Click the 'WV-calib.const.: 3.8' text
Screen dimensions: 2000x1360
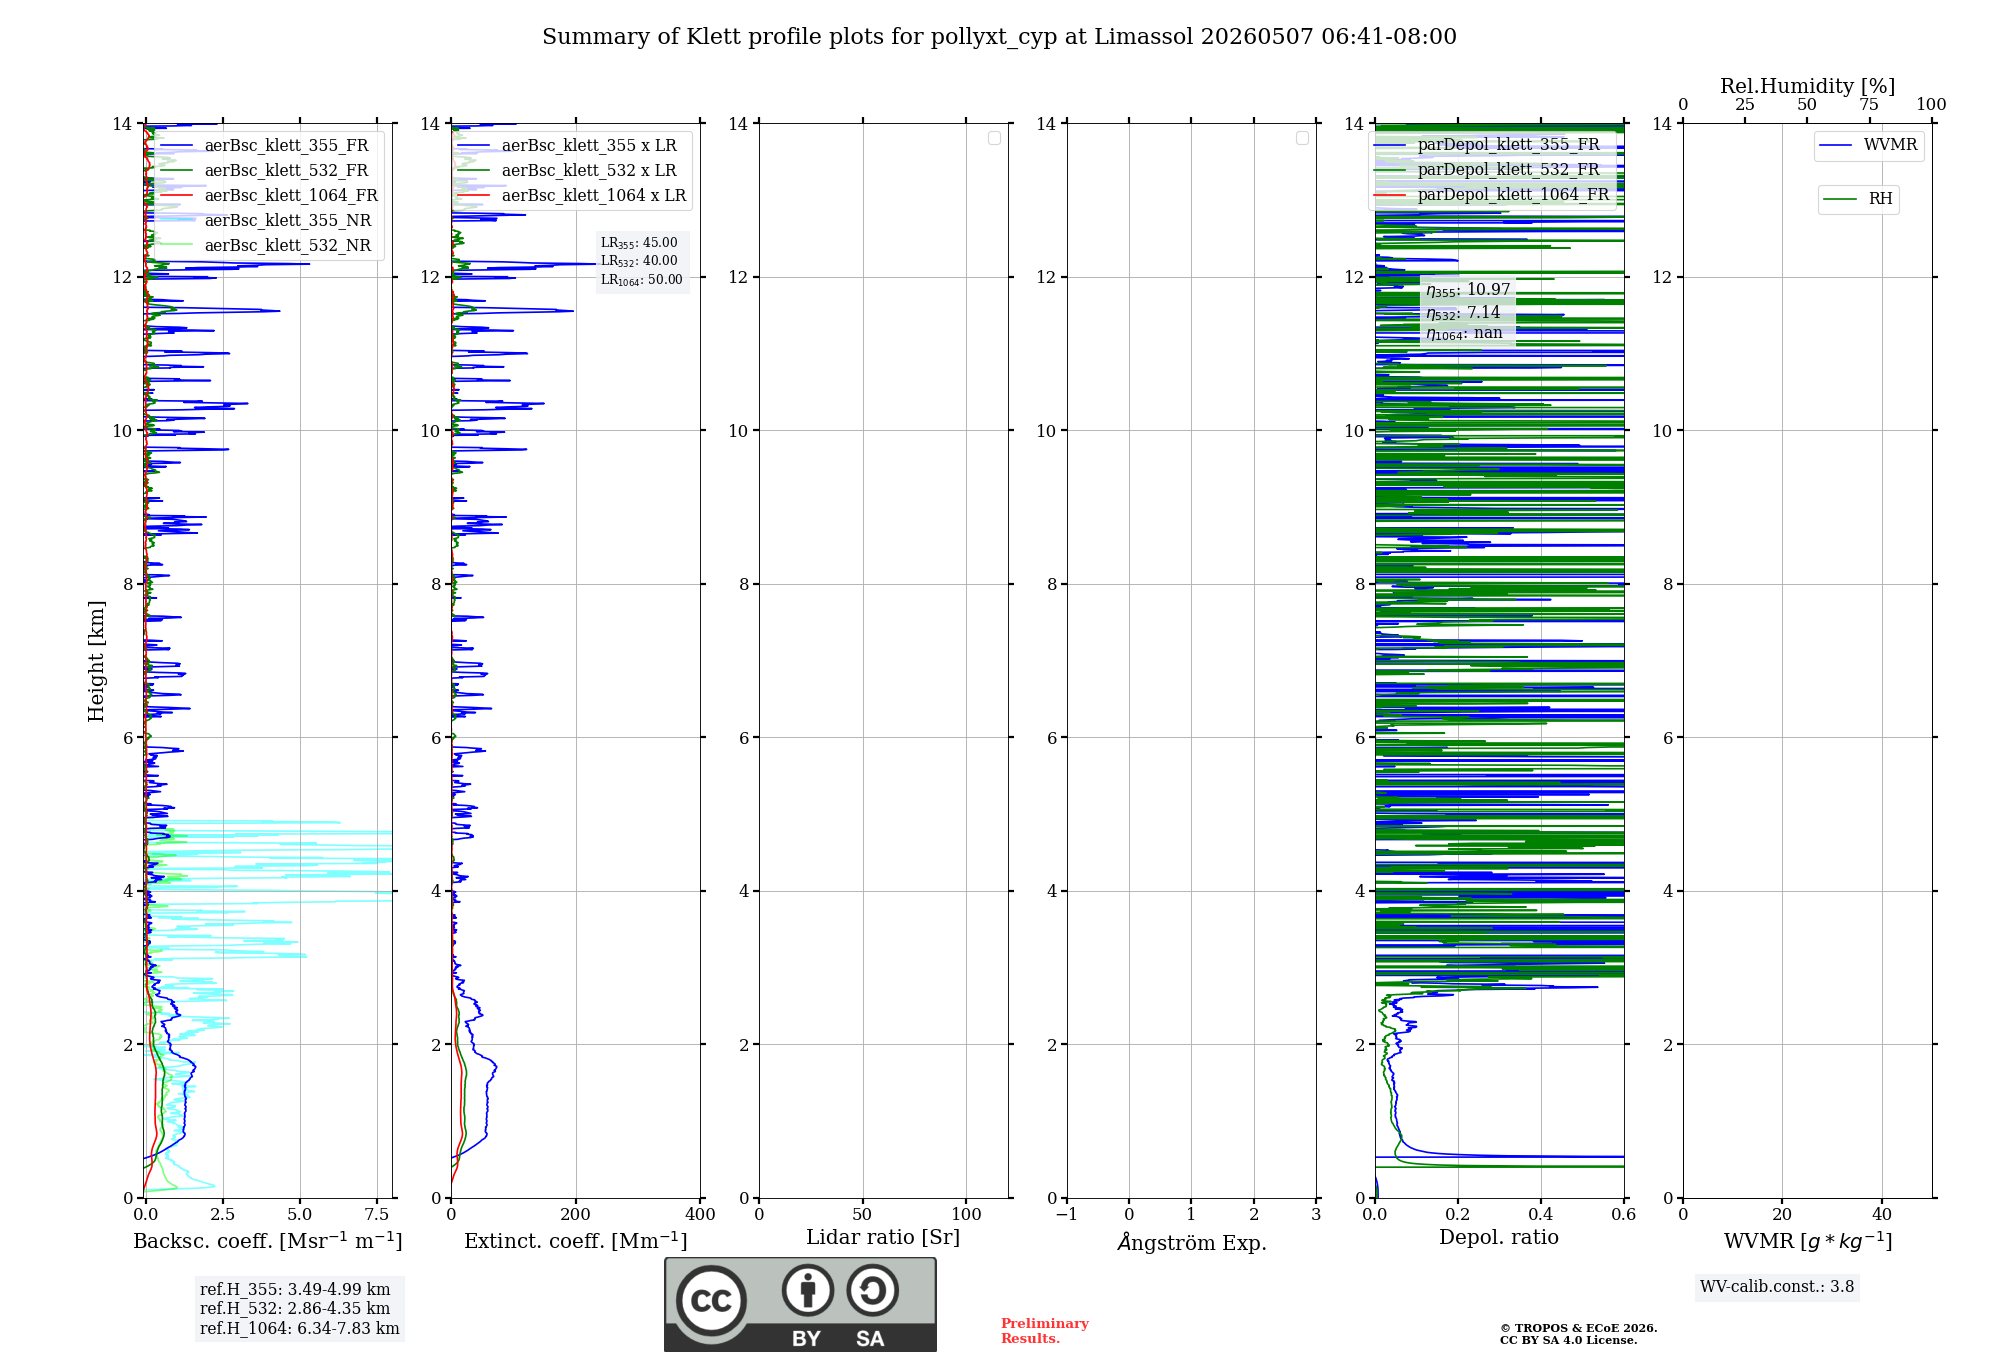coord(1777,1287)
